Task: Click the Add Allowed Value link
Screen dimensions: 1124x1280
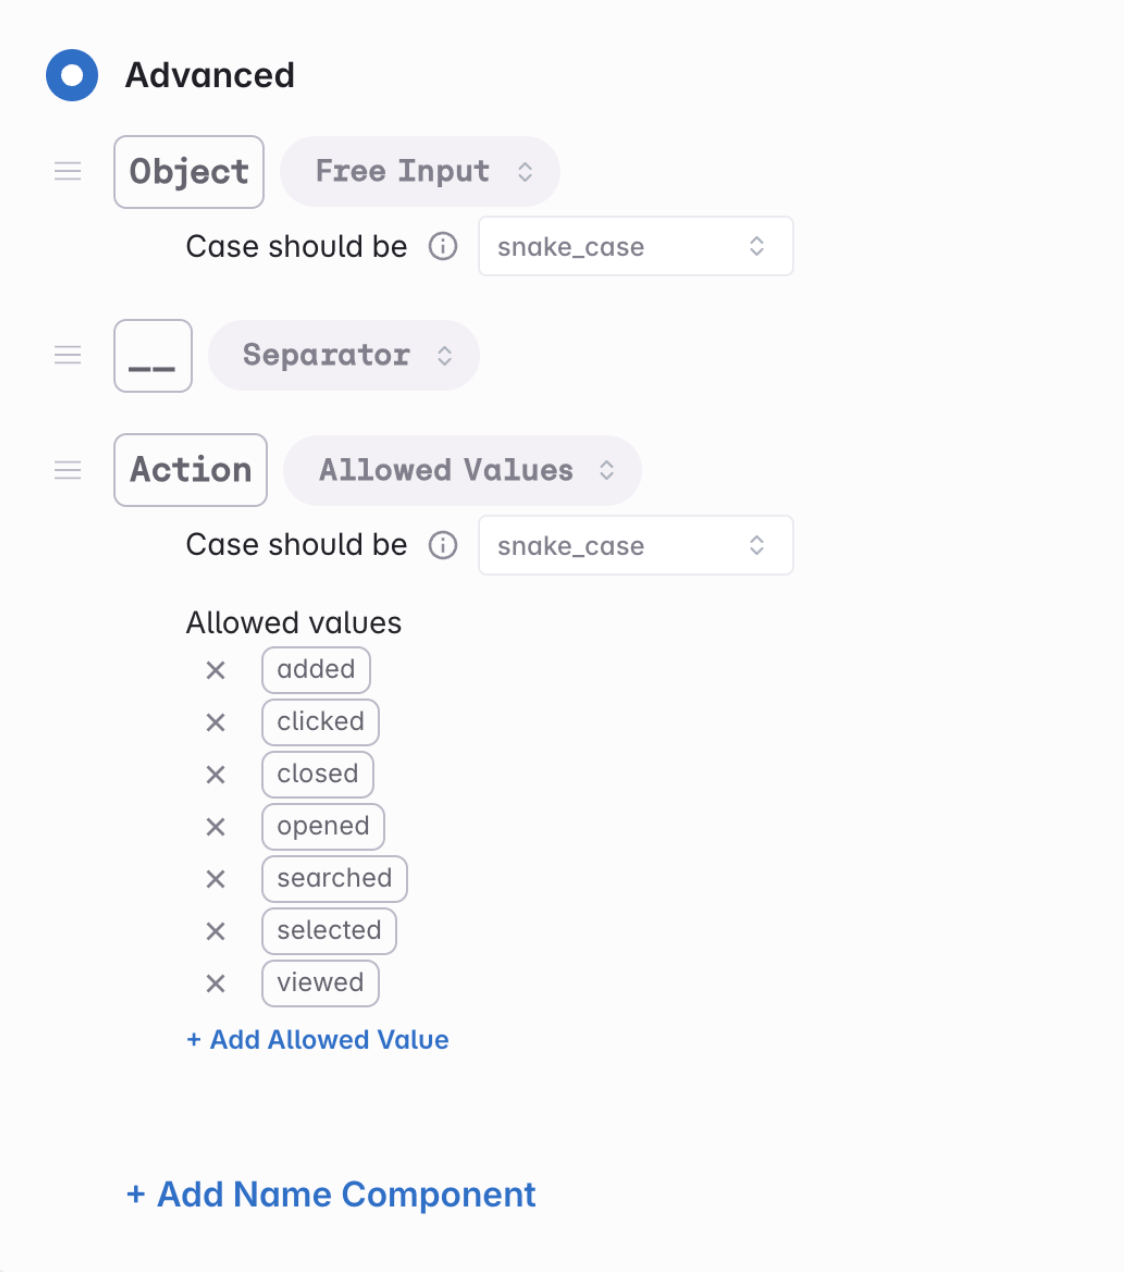Action: pos(318,1040)
